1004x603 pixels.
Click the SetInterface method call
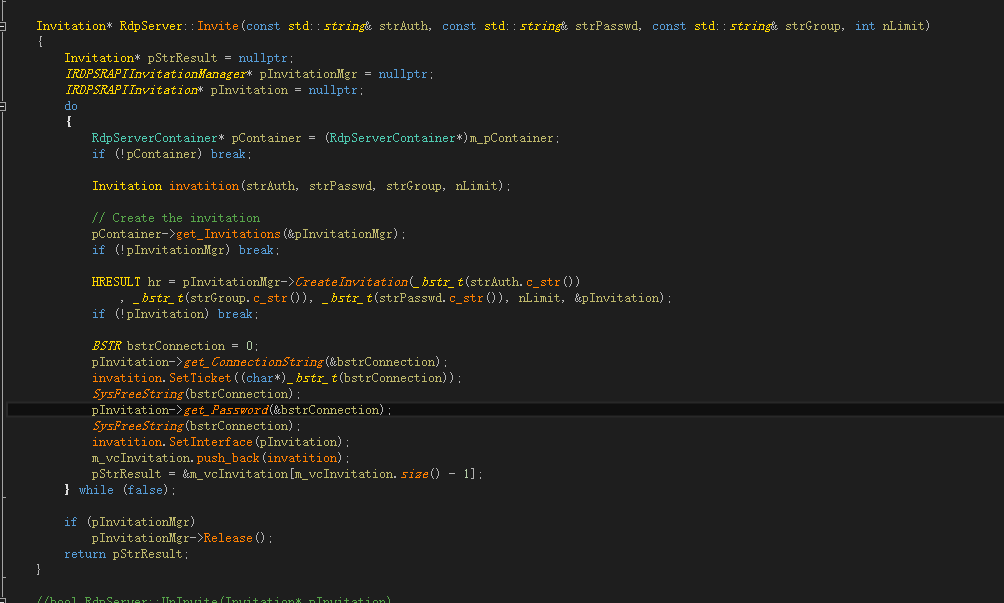pyautogui.click(x=209, y=441)
